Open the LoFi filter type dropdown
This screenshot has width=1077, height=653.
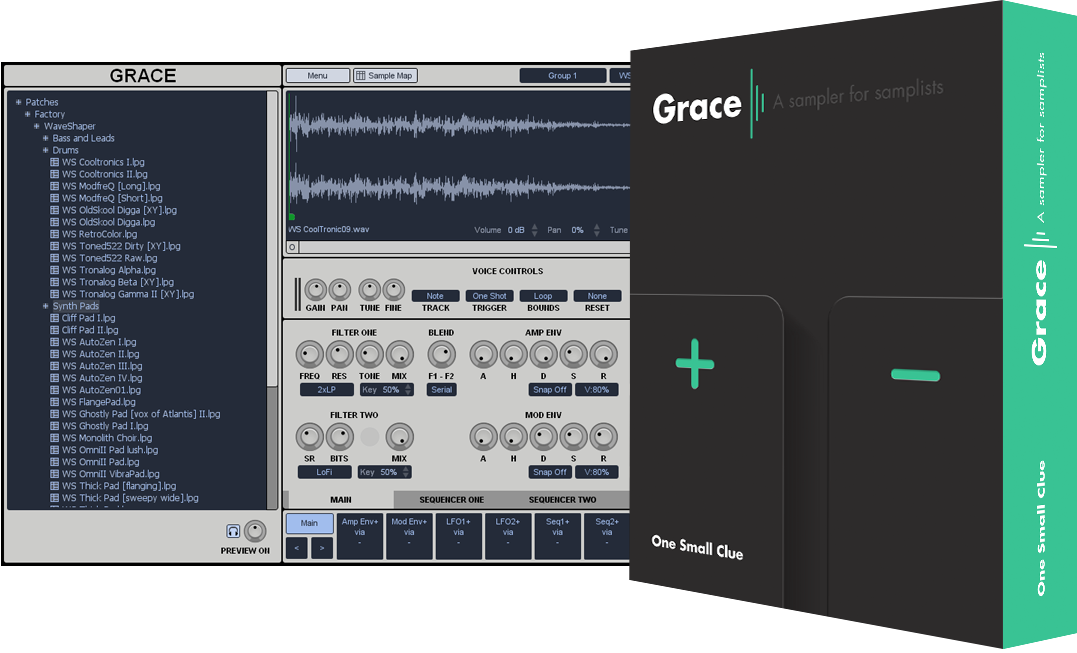(x=326, y=472)
